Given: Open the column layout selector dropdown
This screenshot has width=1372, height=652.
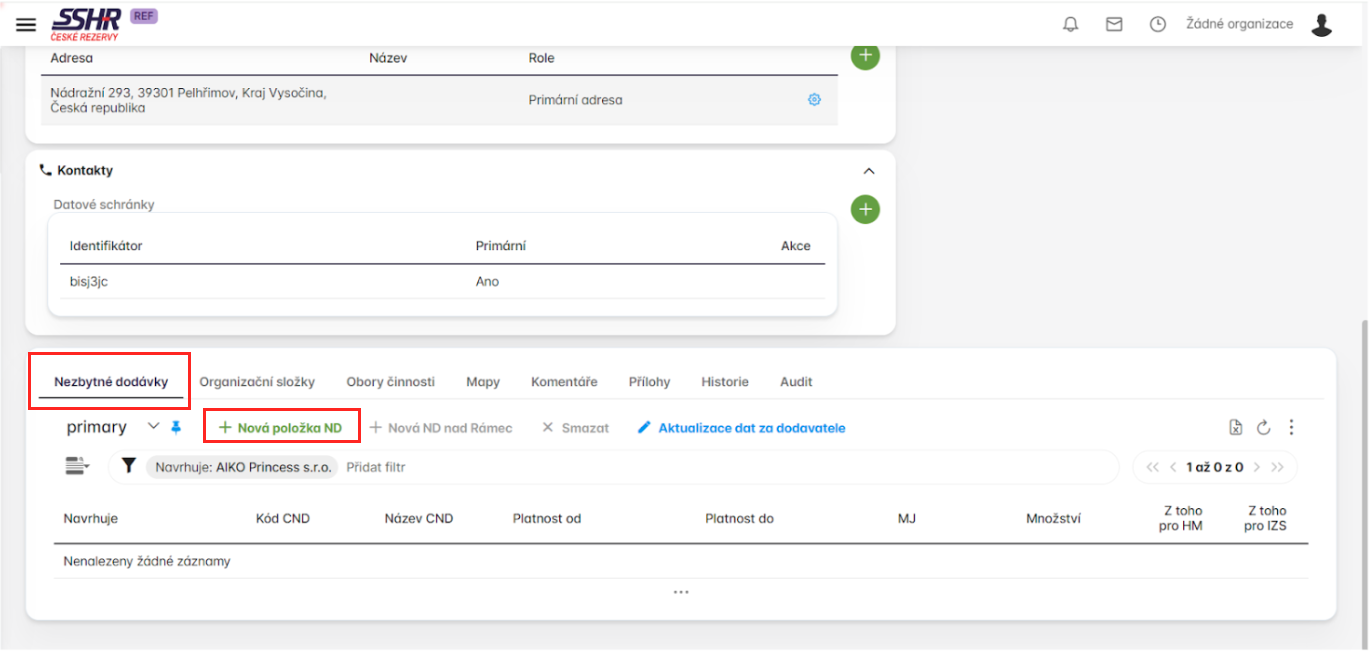Looking at the screenshot, I should 77,466.
